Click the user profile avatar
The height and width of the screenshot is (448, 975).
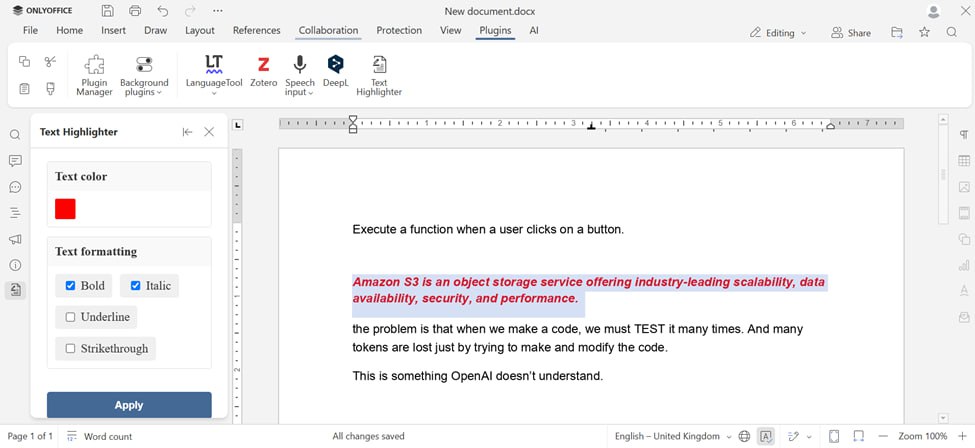tap(933, 11)
